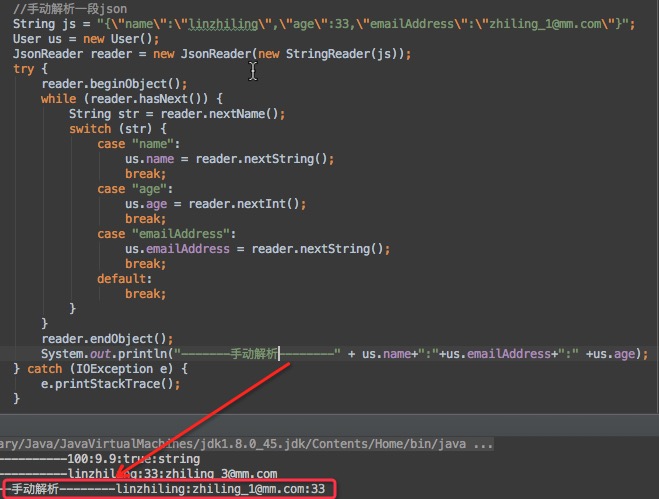
Task: Click '+us.age);' at end of println
Action: point(617,354)
